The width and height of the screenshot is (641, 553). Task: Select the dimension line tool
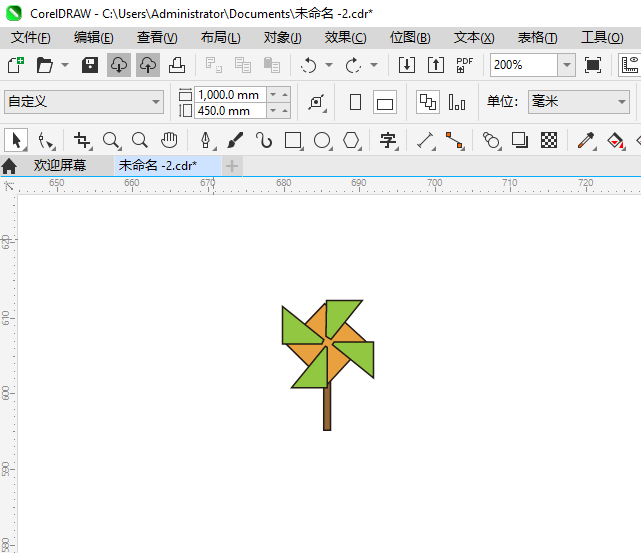click(x=426, y=140)
